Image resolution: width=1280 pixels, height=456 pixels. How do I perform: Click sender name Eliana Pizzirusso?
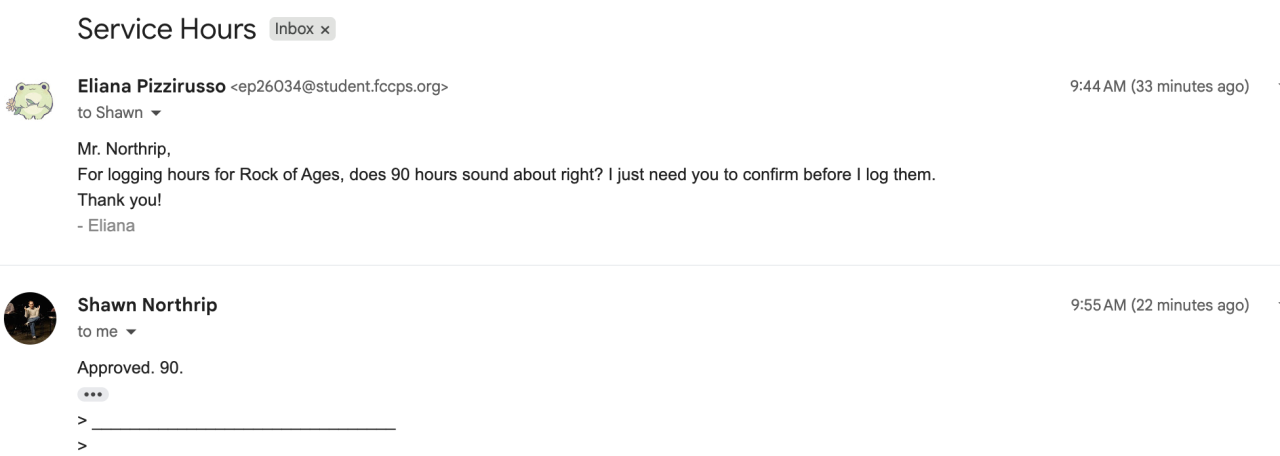coord(151,86)
